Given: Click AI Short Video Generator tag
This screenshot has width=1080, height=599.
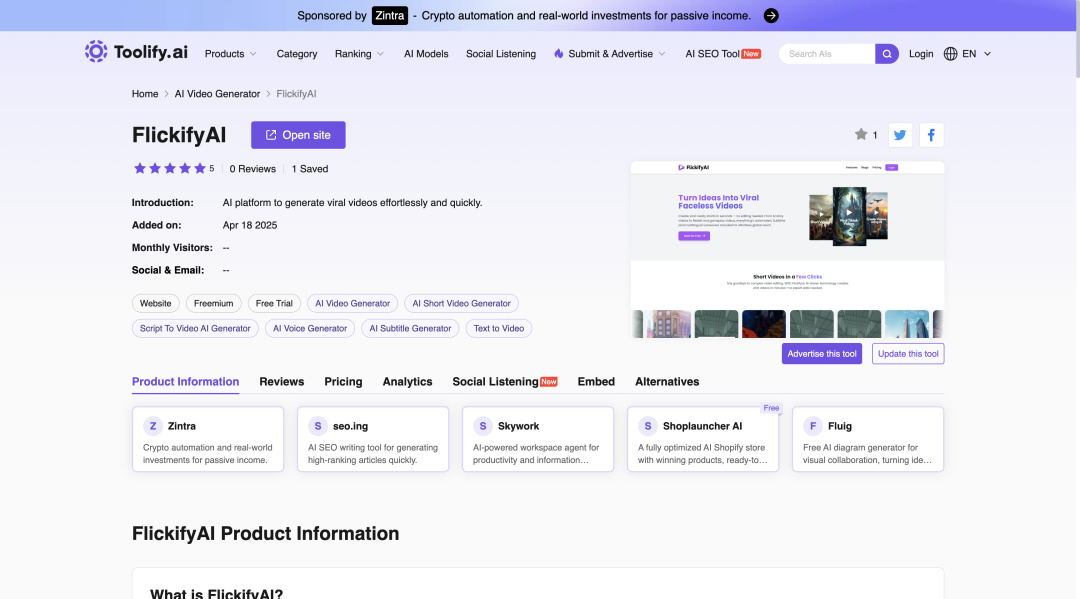Looking at the screenshot, I should 461,304.
